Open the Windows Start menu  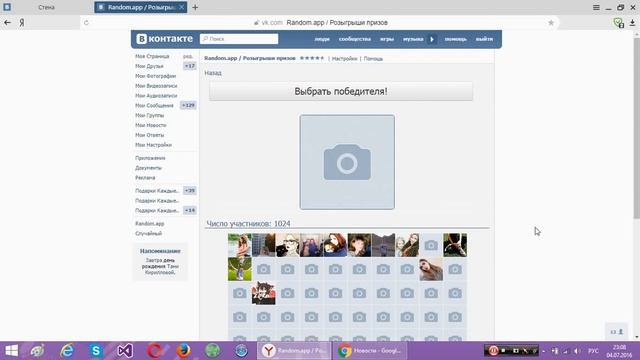click(11, 351)
